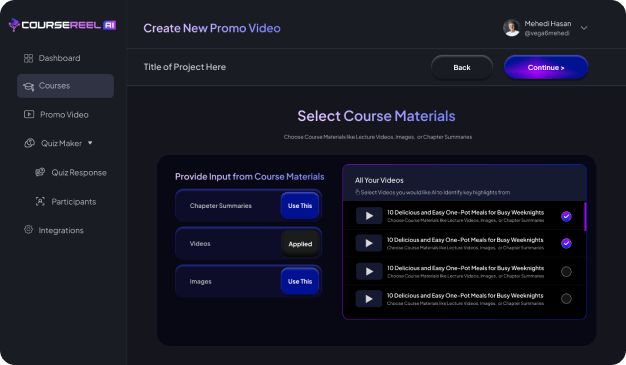
Task: Click the Quiz Maker icon
Action: tap(30, 143)
